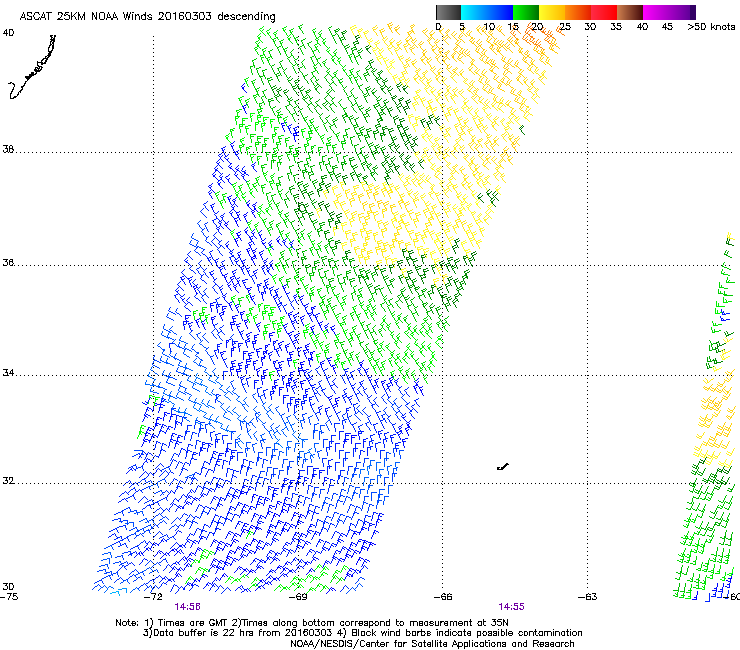Click the small black Bermuda island mark
This screenshot has height=650, width=740.
[x=503, y=467]
